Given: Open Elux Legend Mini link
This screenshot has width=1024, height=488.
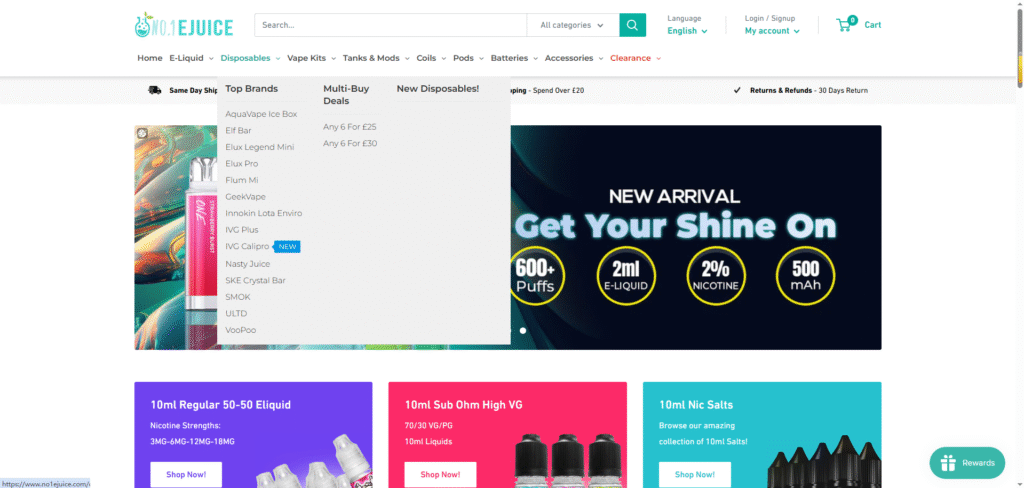Looking at the screenshot, I should 260,147.
